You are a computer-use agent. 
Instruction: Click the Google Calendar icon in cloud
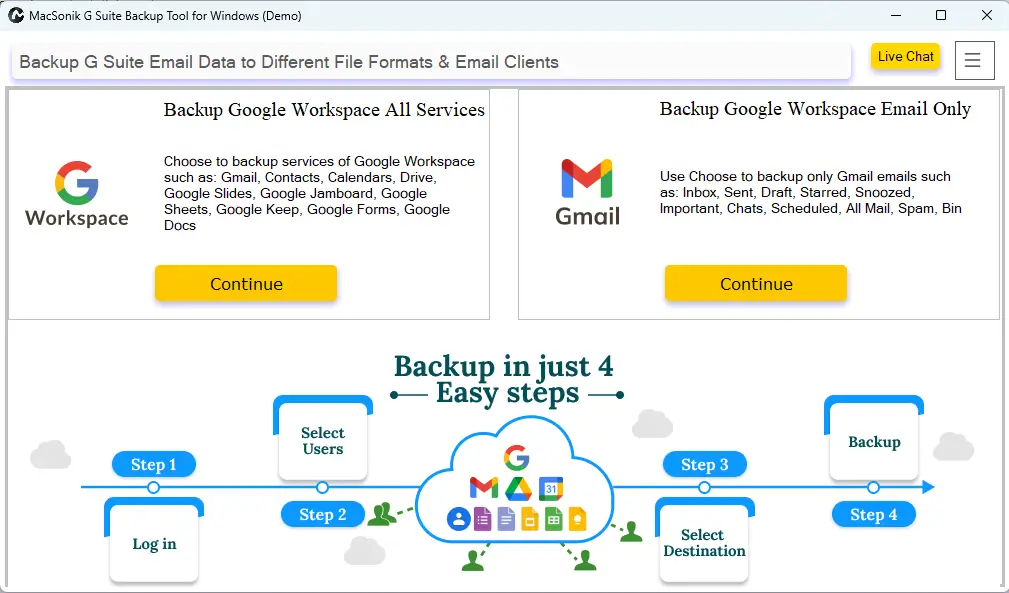[x=552, y=488]
